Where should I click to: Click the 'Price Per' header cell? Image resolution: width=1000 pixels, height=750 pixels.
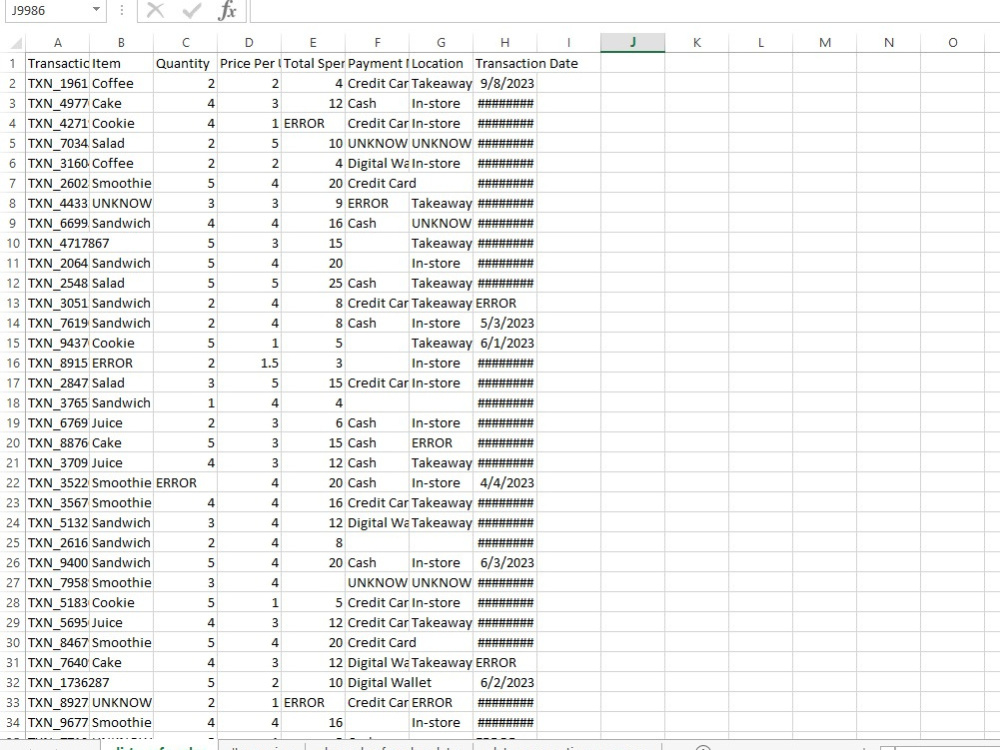click(x=249, y=63)
